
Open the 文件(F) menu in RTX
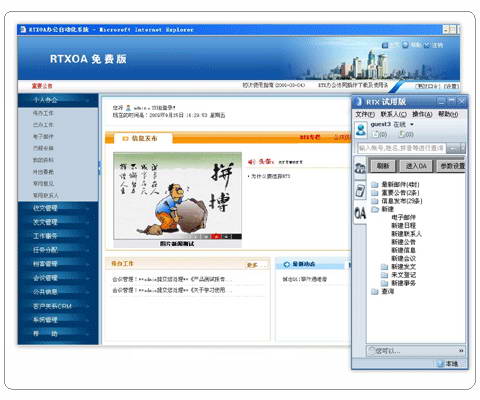[365, 114]
